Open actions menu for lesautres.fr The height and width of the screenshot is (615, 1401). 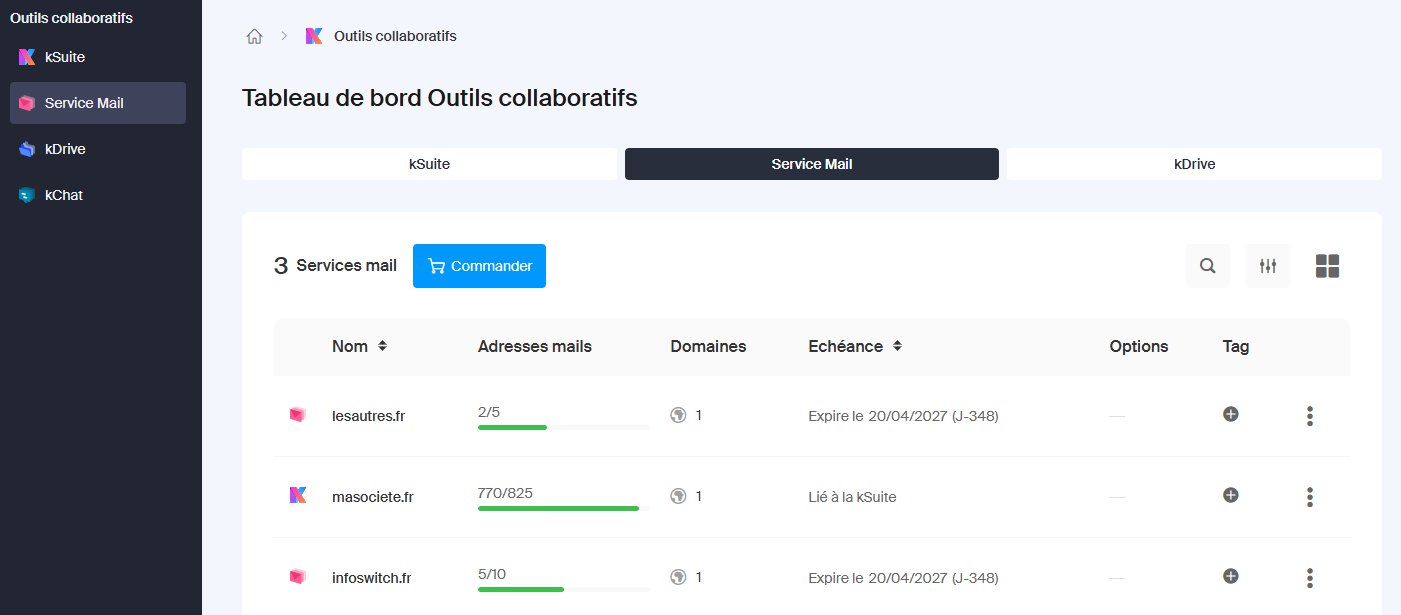pos(1310,416)
